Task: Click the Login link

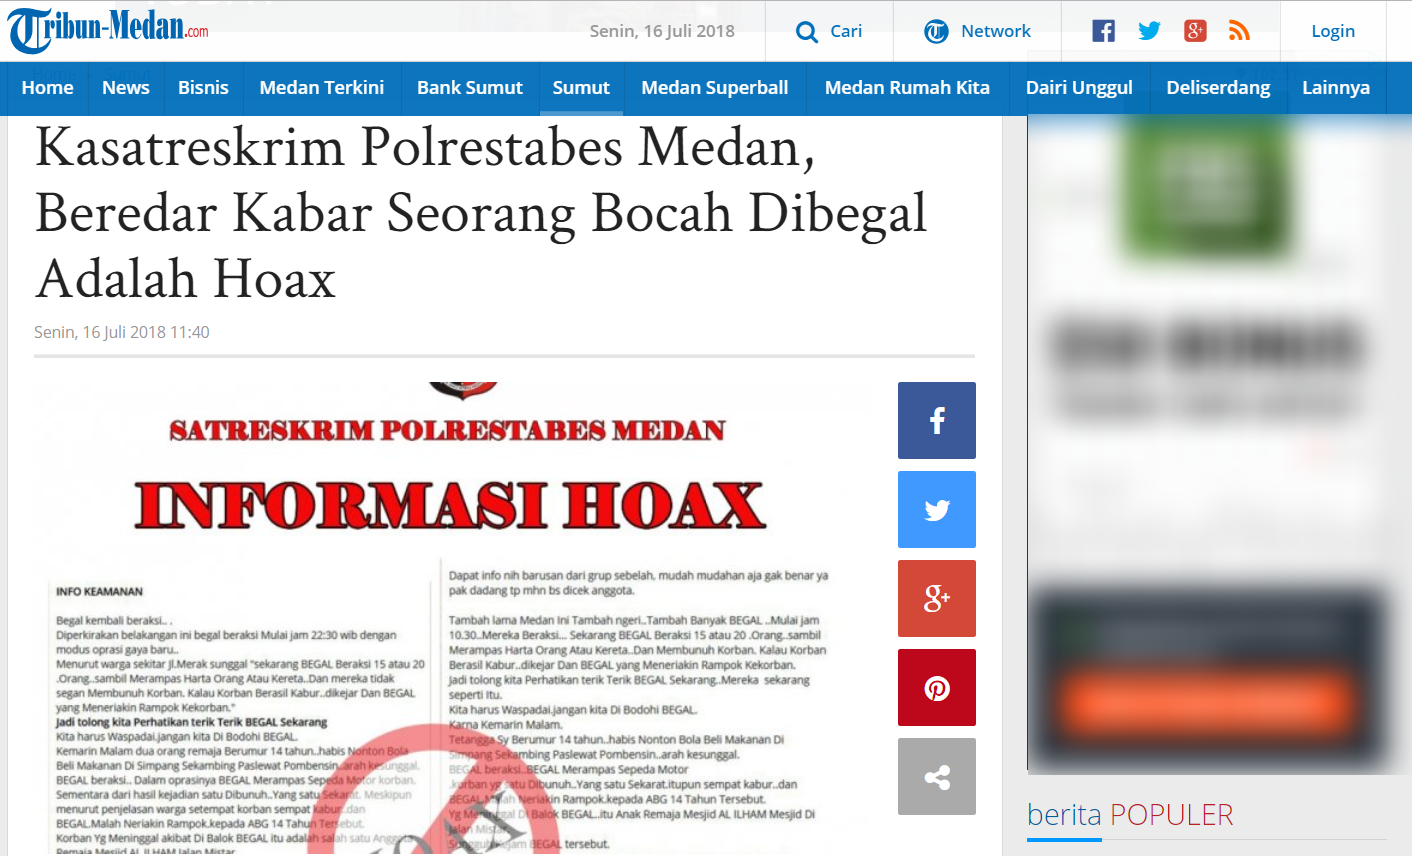Action: [1332, 31]
